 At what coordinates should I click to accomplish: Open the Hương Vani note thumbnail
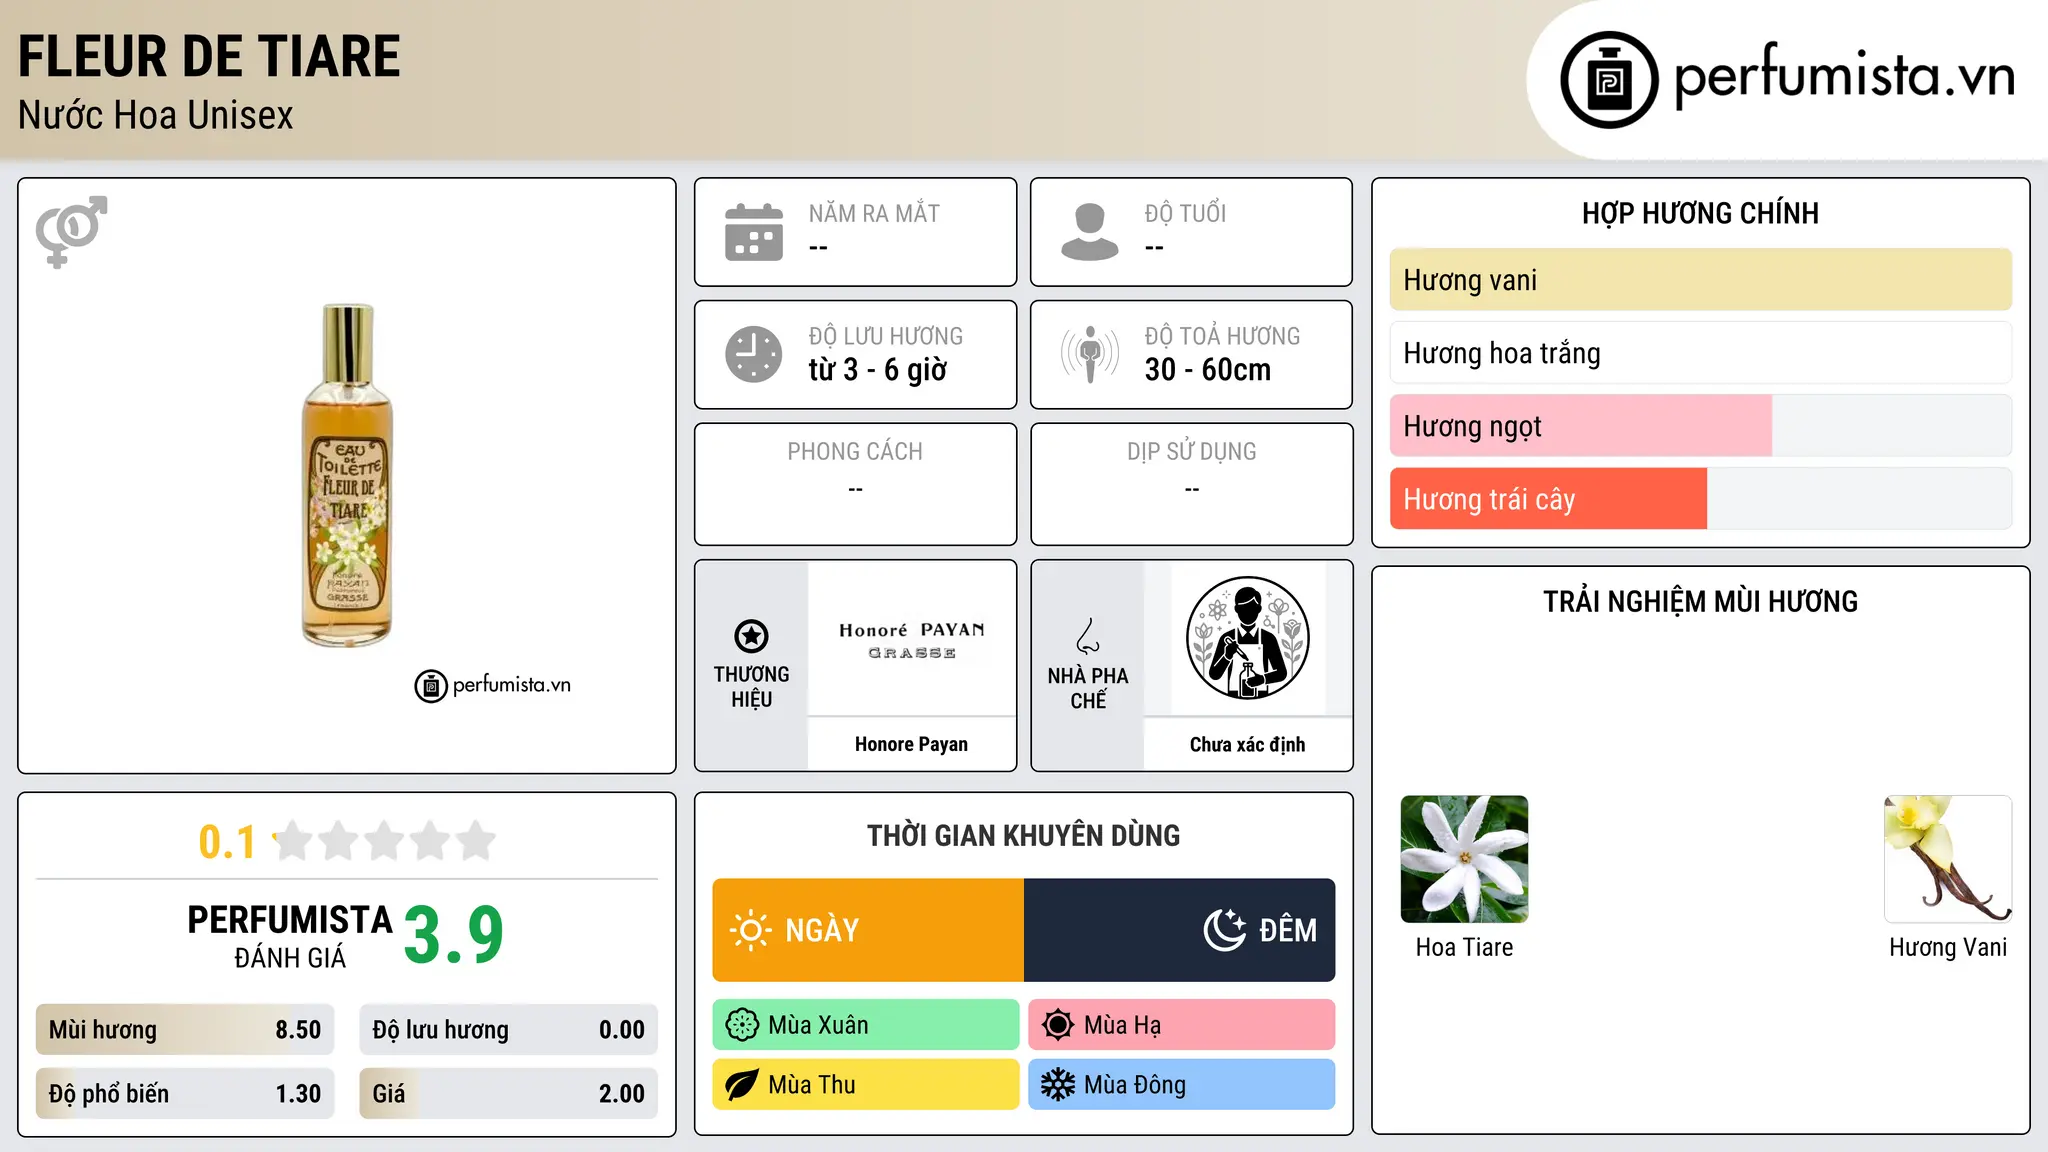tap(1948, 859)
